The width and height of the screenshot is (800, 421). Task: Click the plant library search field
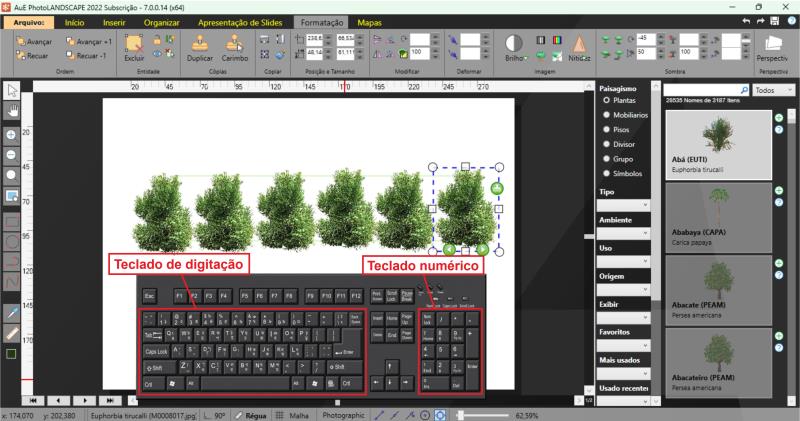702,90
